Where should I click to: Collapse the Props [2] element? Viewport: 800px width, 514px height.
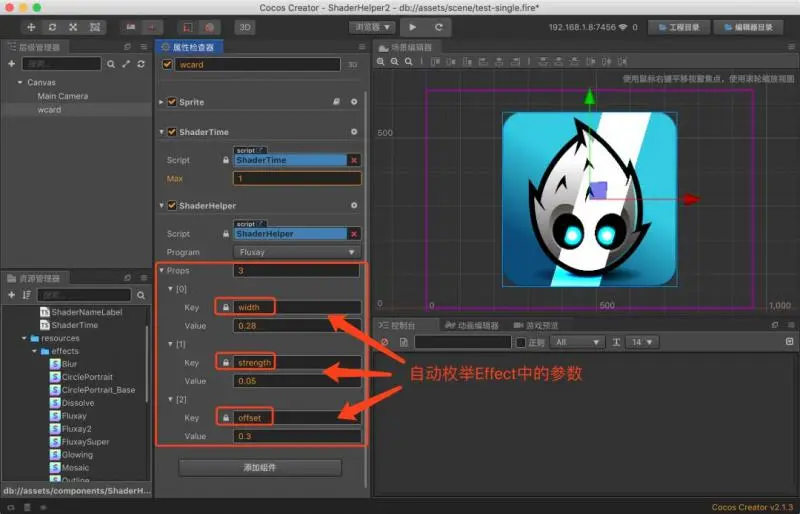[170, 399]
